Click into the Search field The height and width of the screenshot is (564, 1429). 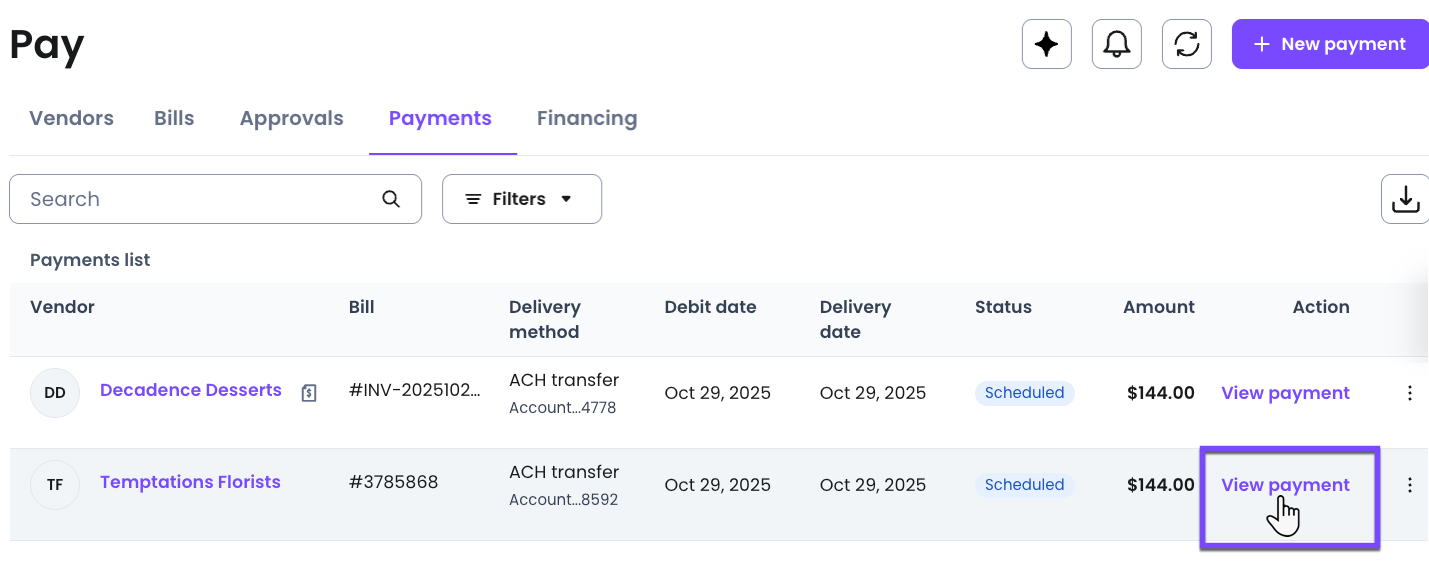point(200,199)
